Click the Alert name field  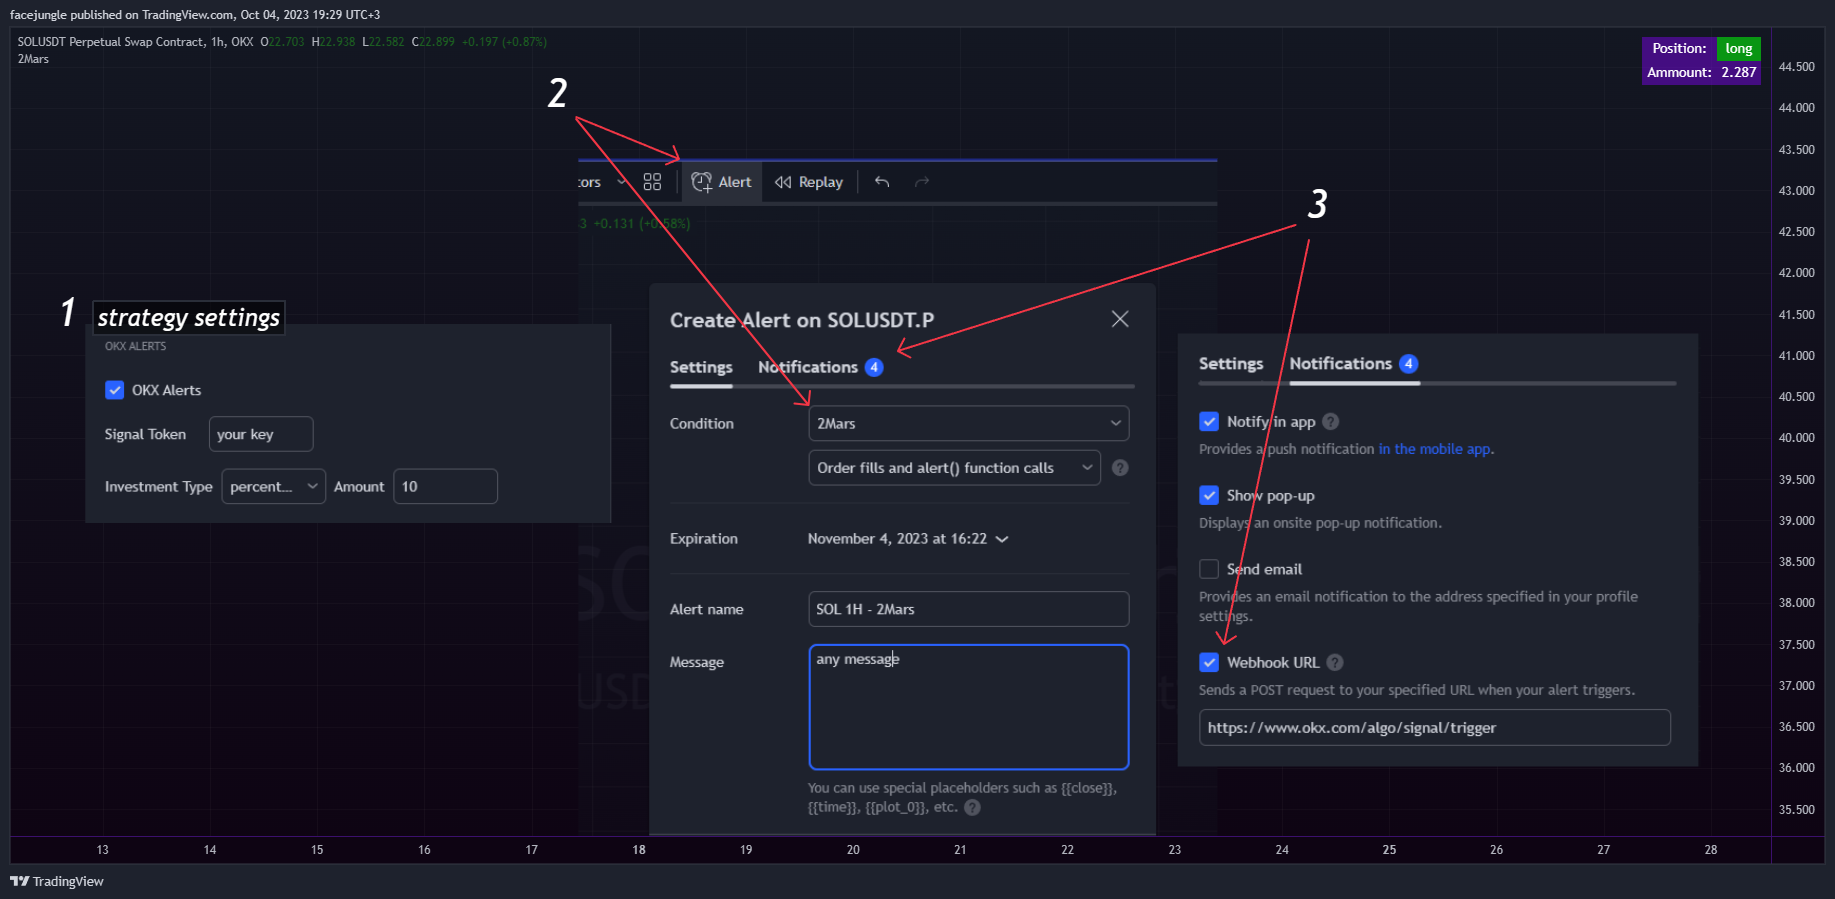pos(969,609)
